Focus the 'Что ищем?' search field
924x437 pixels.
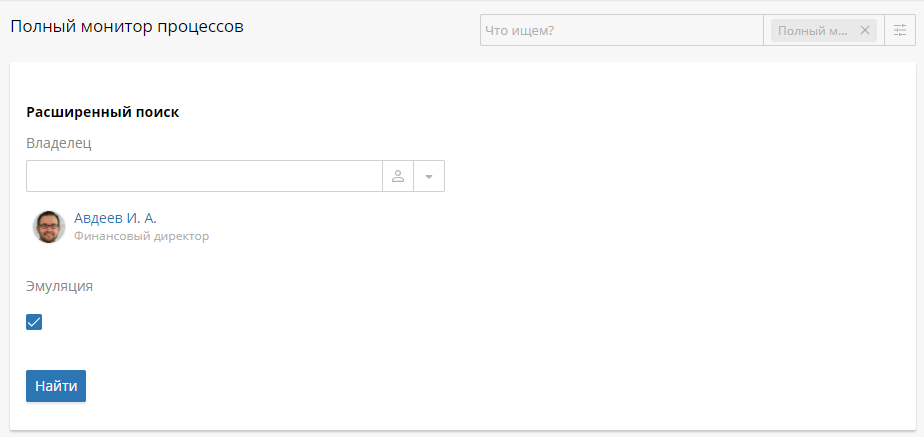pyautogui.click(x=622, y=30)
